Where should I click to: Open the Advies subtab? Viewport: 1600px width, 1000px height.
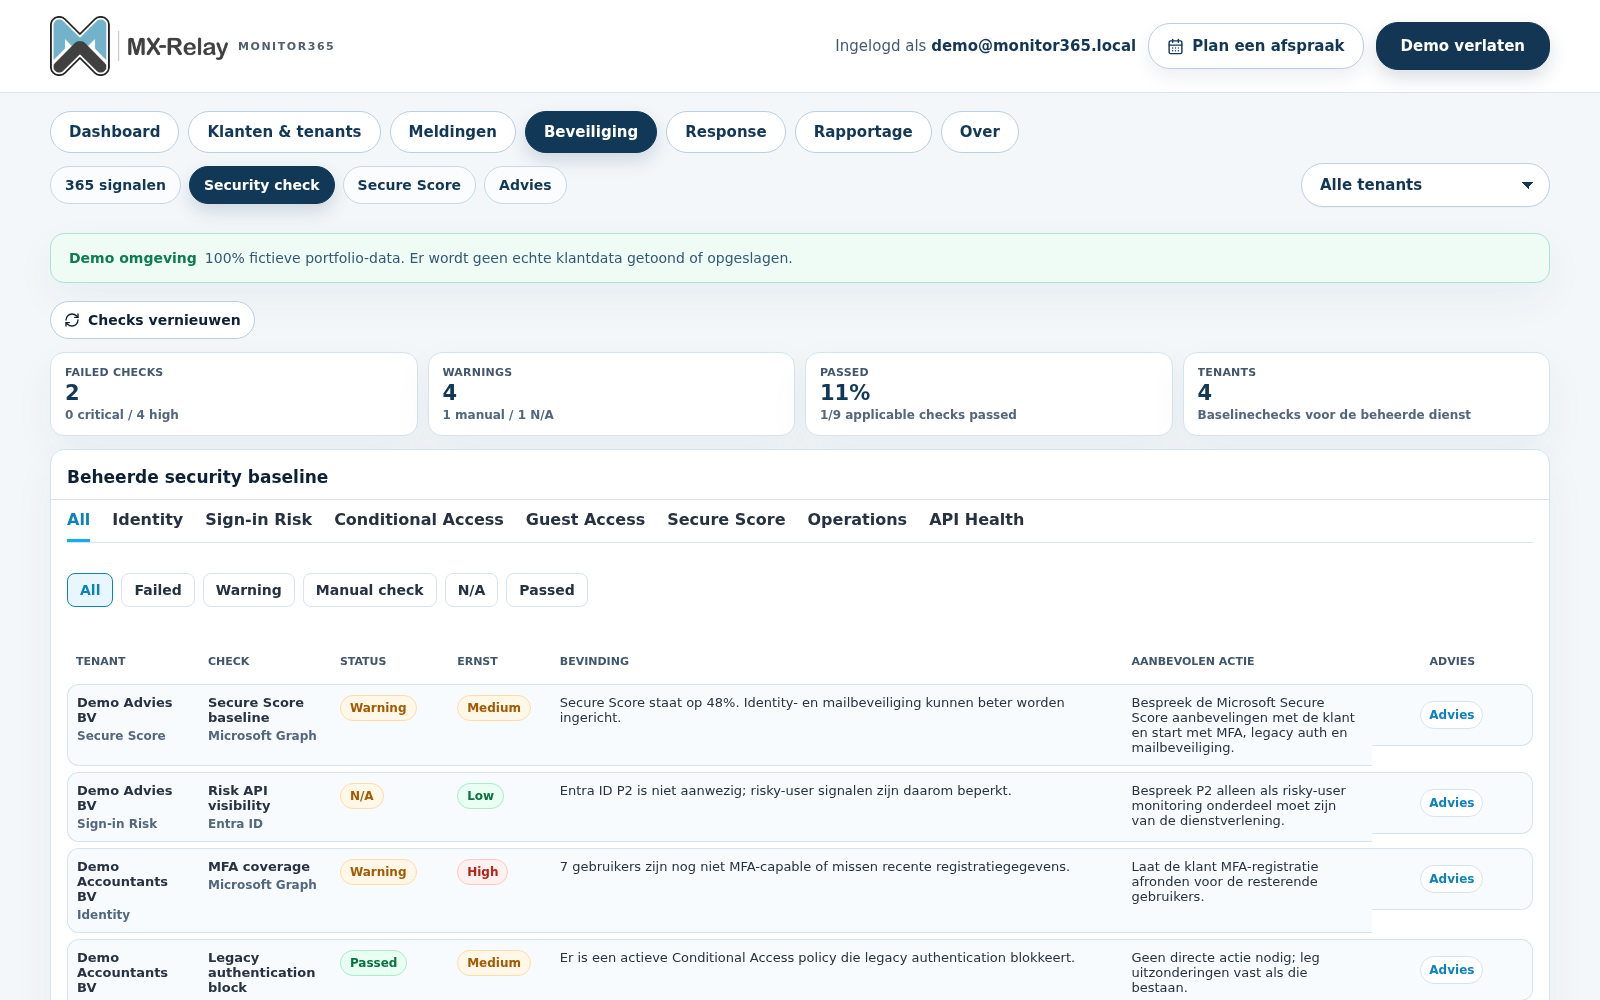[x=525, y=185]
